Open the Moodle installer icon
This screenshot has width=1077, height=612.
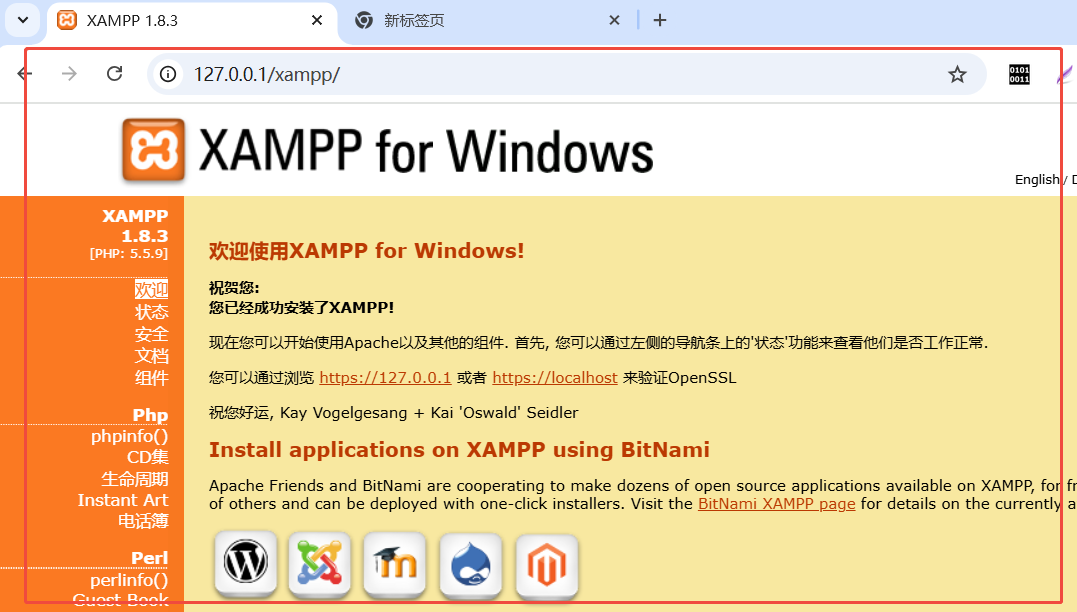[395, 563]
